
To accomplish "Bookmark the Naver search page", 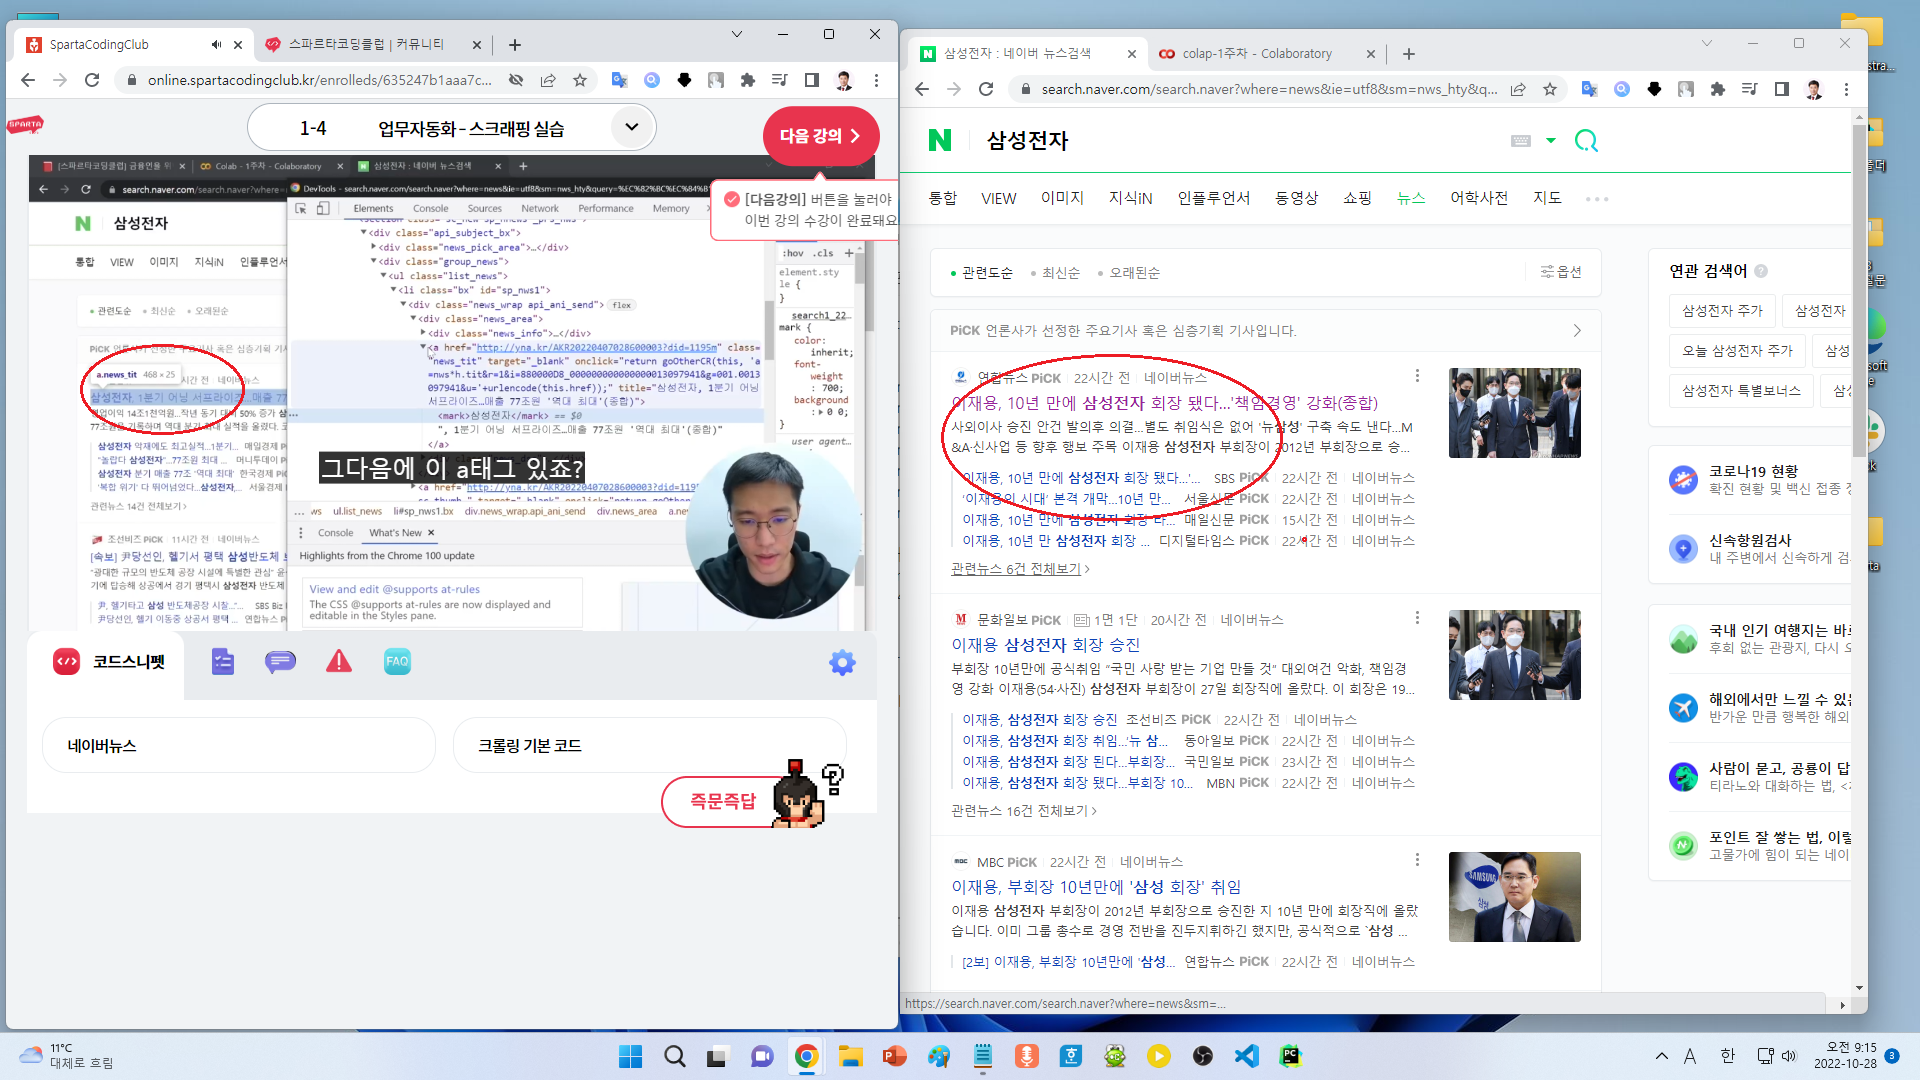I will click(1550, 89).
